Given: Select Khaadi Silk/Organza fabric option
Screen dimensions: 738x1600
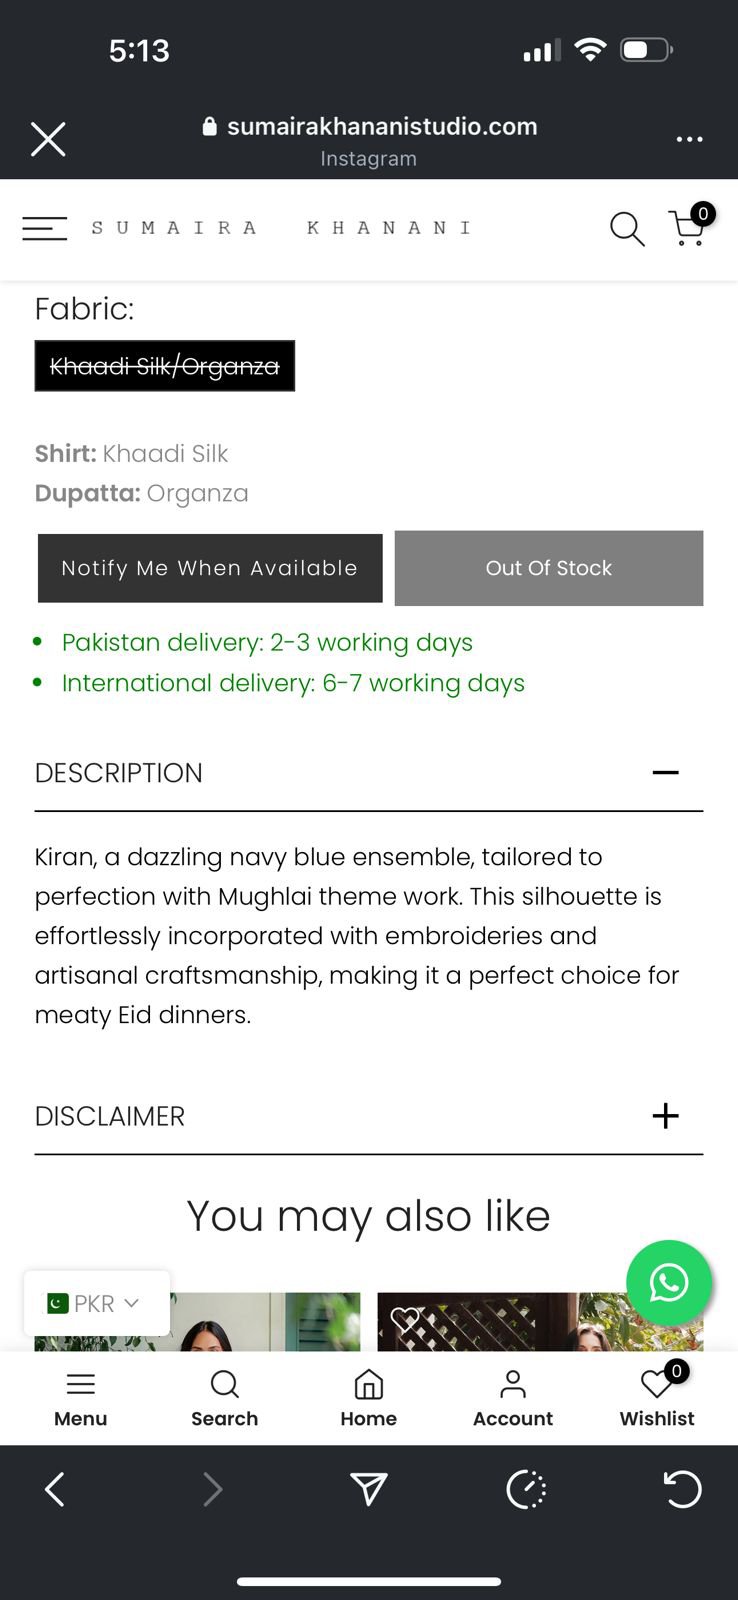Looking at the screenshot, I should coord(165,366).
